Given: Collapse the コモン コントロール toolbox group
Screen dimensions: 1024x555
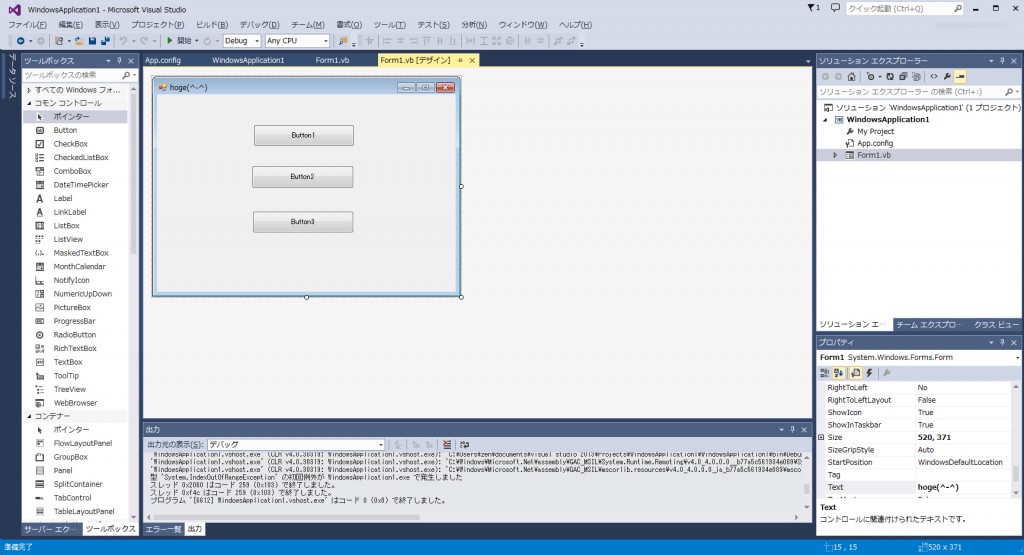Looking at the screenshot, I should click(29, 103).
